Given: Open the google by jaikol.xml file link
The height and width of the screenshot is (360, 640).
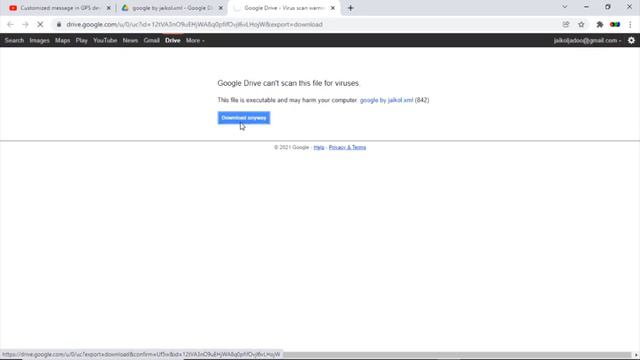Looking at the screenshot, I should point(386,100).
